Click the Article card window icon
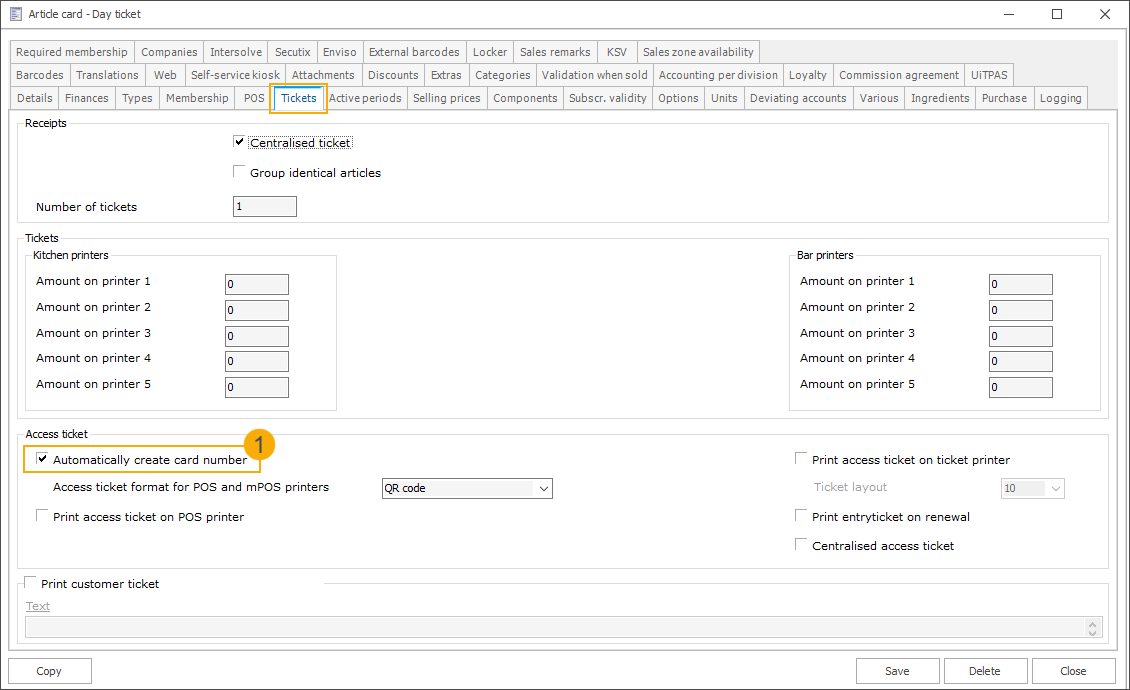The height and width of the screenshot is (690, 1130). point(15,14)
